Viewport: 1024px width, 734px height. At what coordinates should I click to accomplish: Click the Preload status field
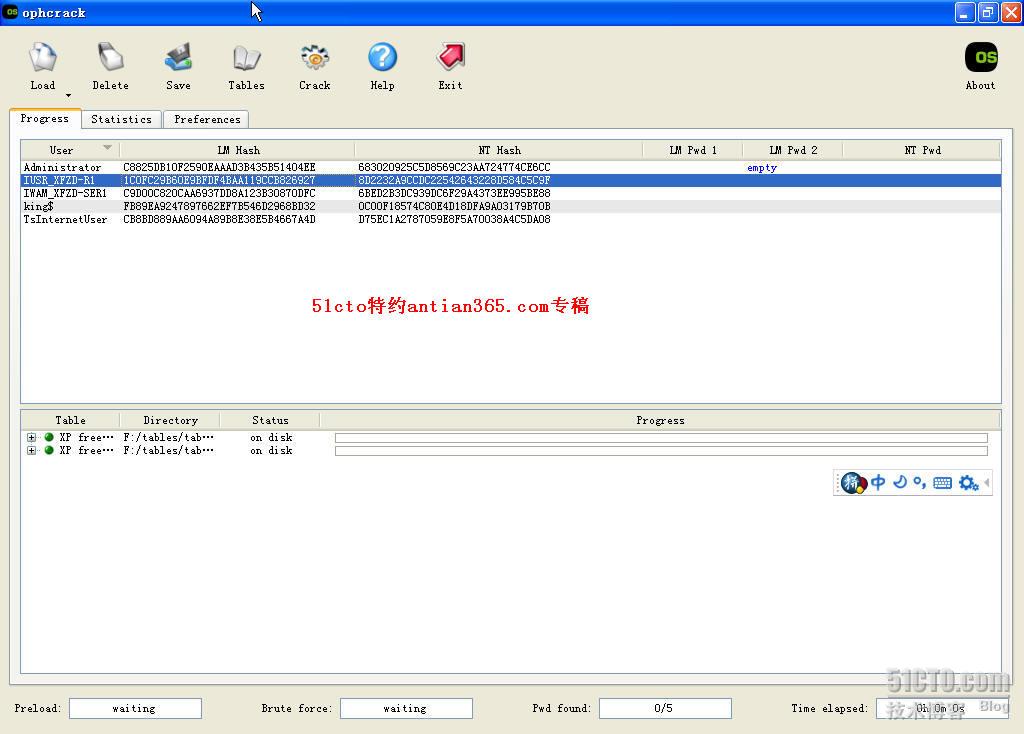(135, 709)
